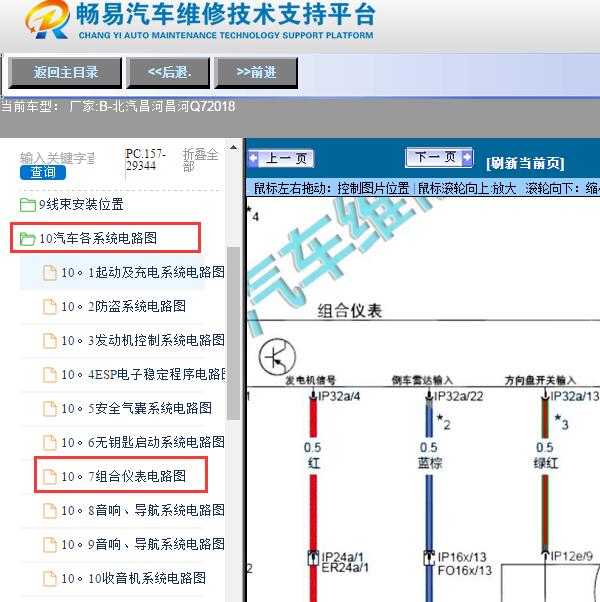Image resolution: width=600 pixels, height=602 pixels.
Task: Click the 方向盘开关输入 label
Action: pos(540,380)
